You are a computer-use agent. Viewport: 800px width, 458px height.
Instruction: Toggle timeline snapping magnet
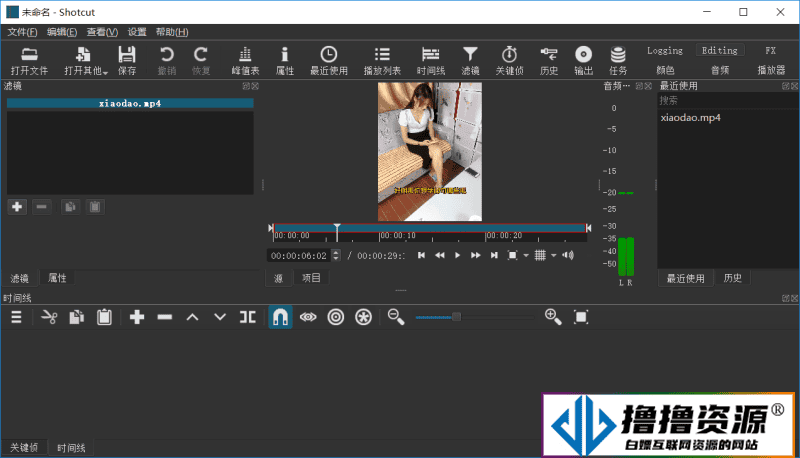[x=280, y=317]
